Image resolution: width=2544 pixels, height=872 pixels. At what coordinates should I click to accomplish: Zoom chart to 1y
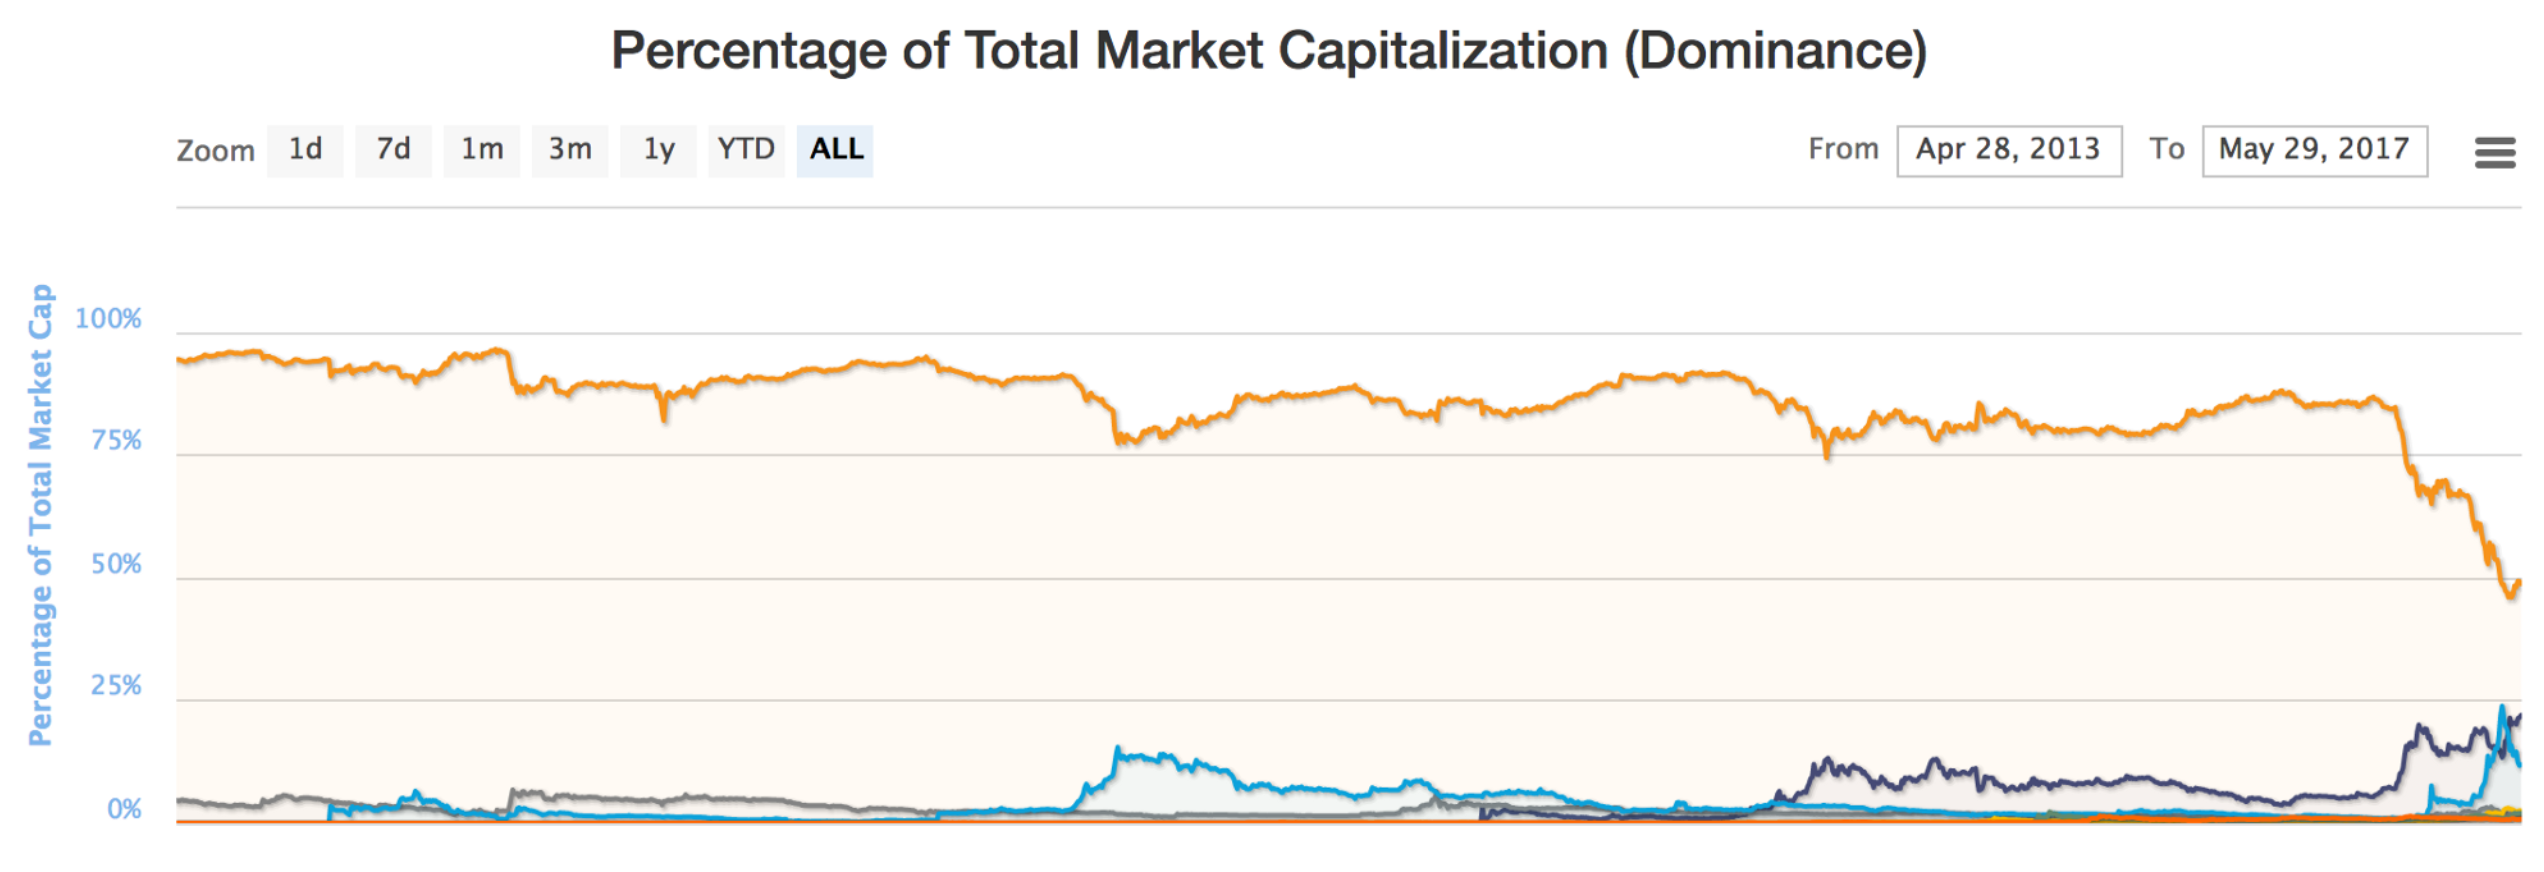tap(658, 150)
